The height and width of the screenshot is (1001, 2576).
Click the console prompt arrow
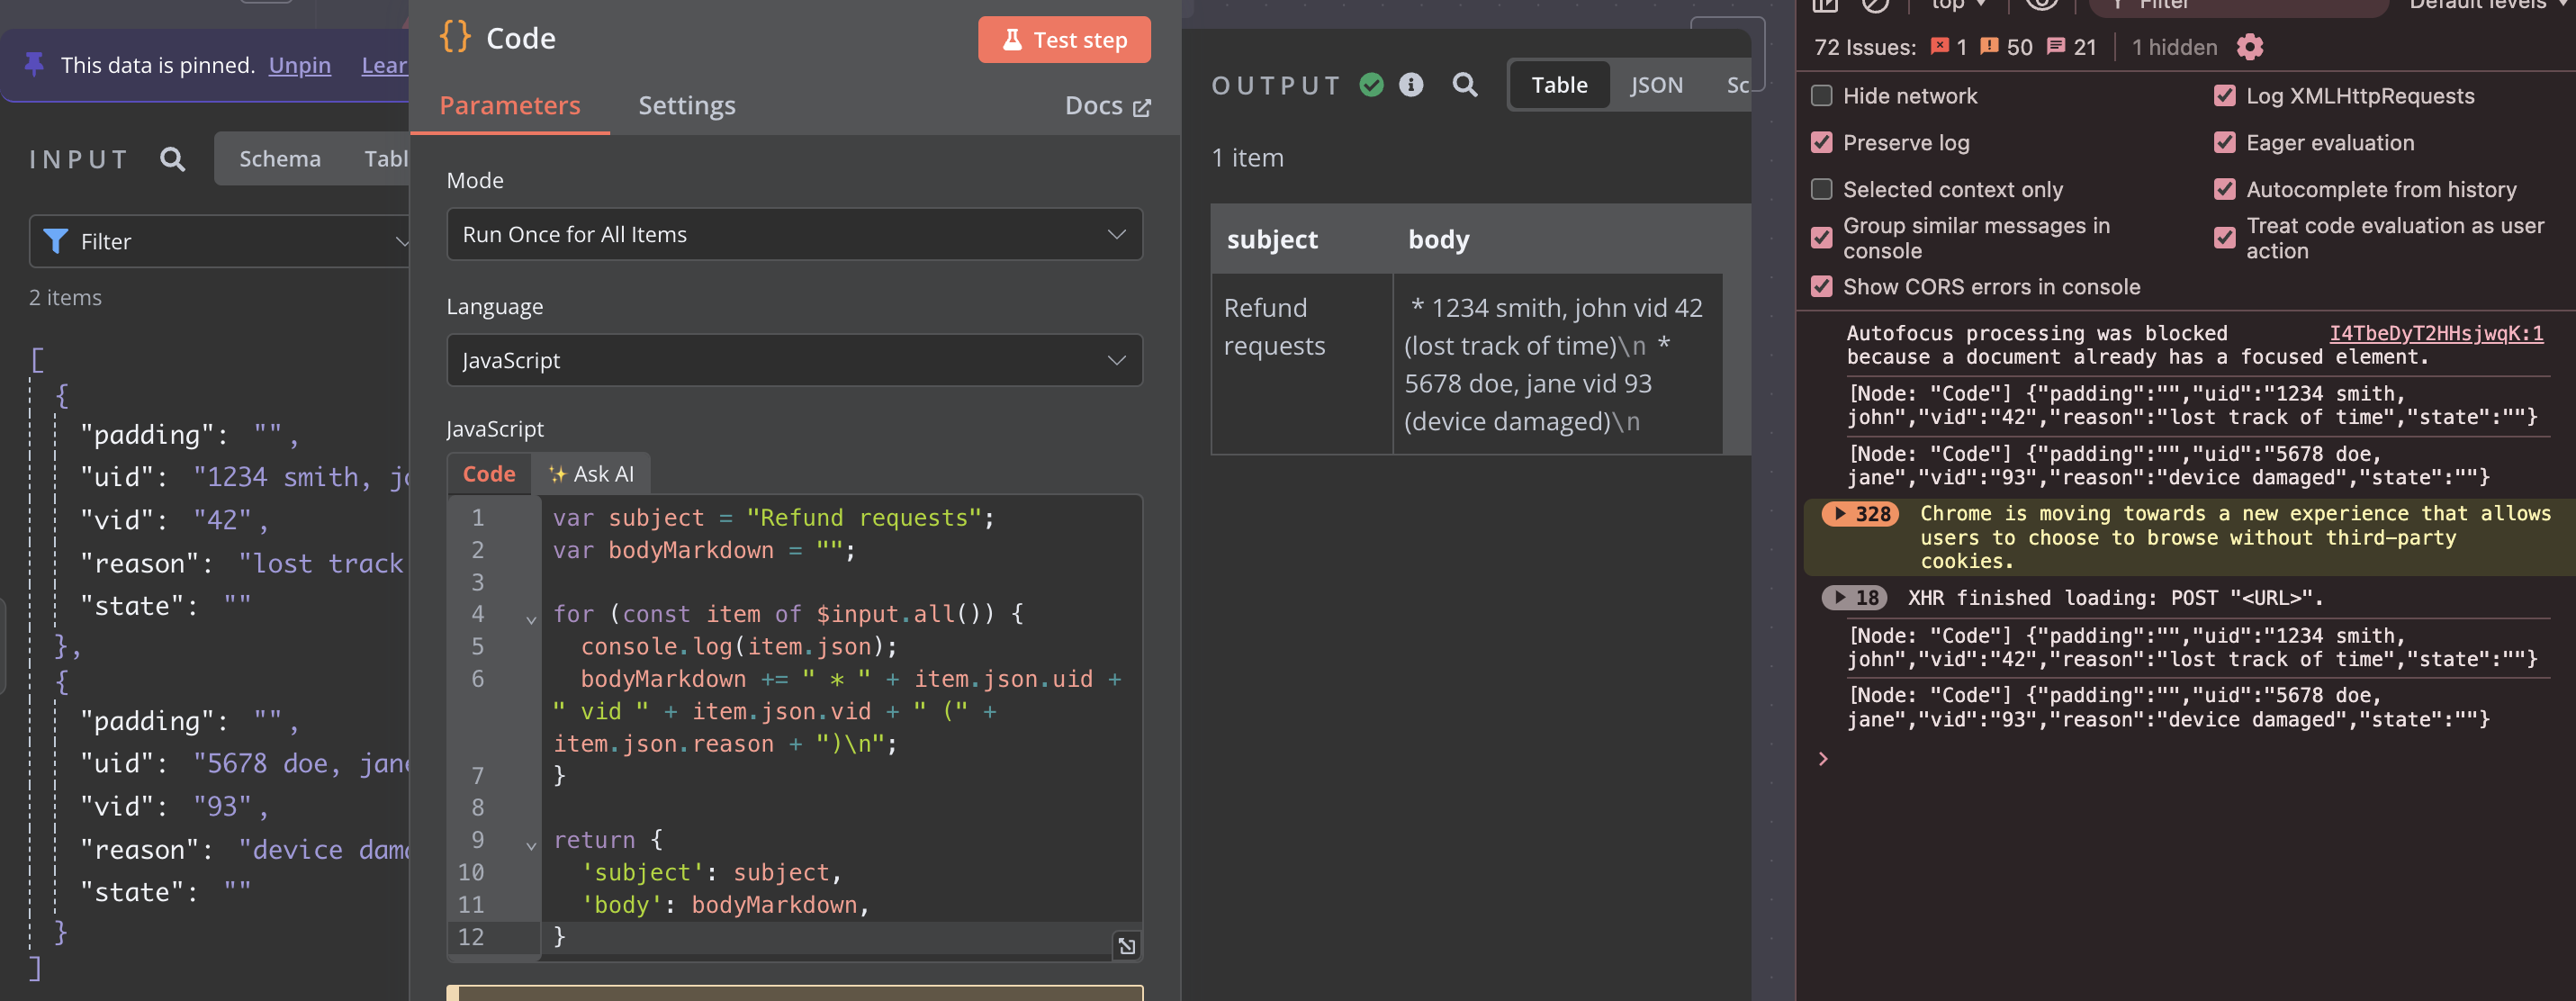(x=1823, y=758)
